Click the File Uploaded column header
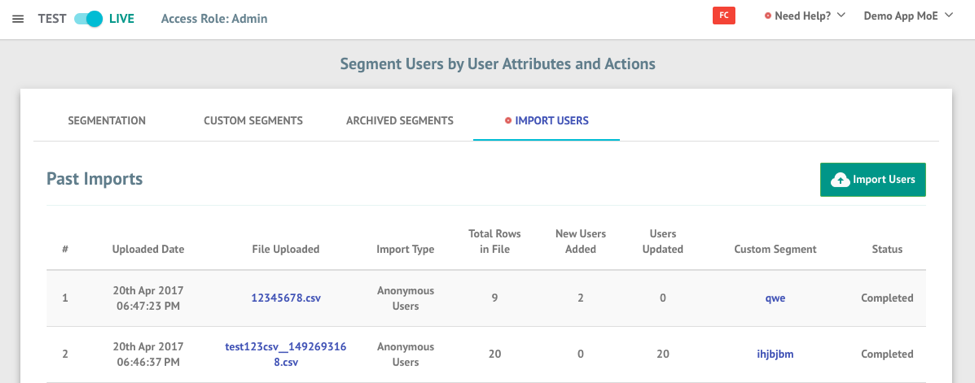Viewport: 975px width, 383px height. pos(286,249)
